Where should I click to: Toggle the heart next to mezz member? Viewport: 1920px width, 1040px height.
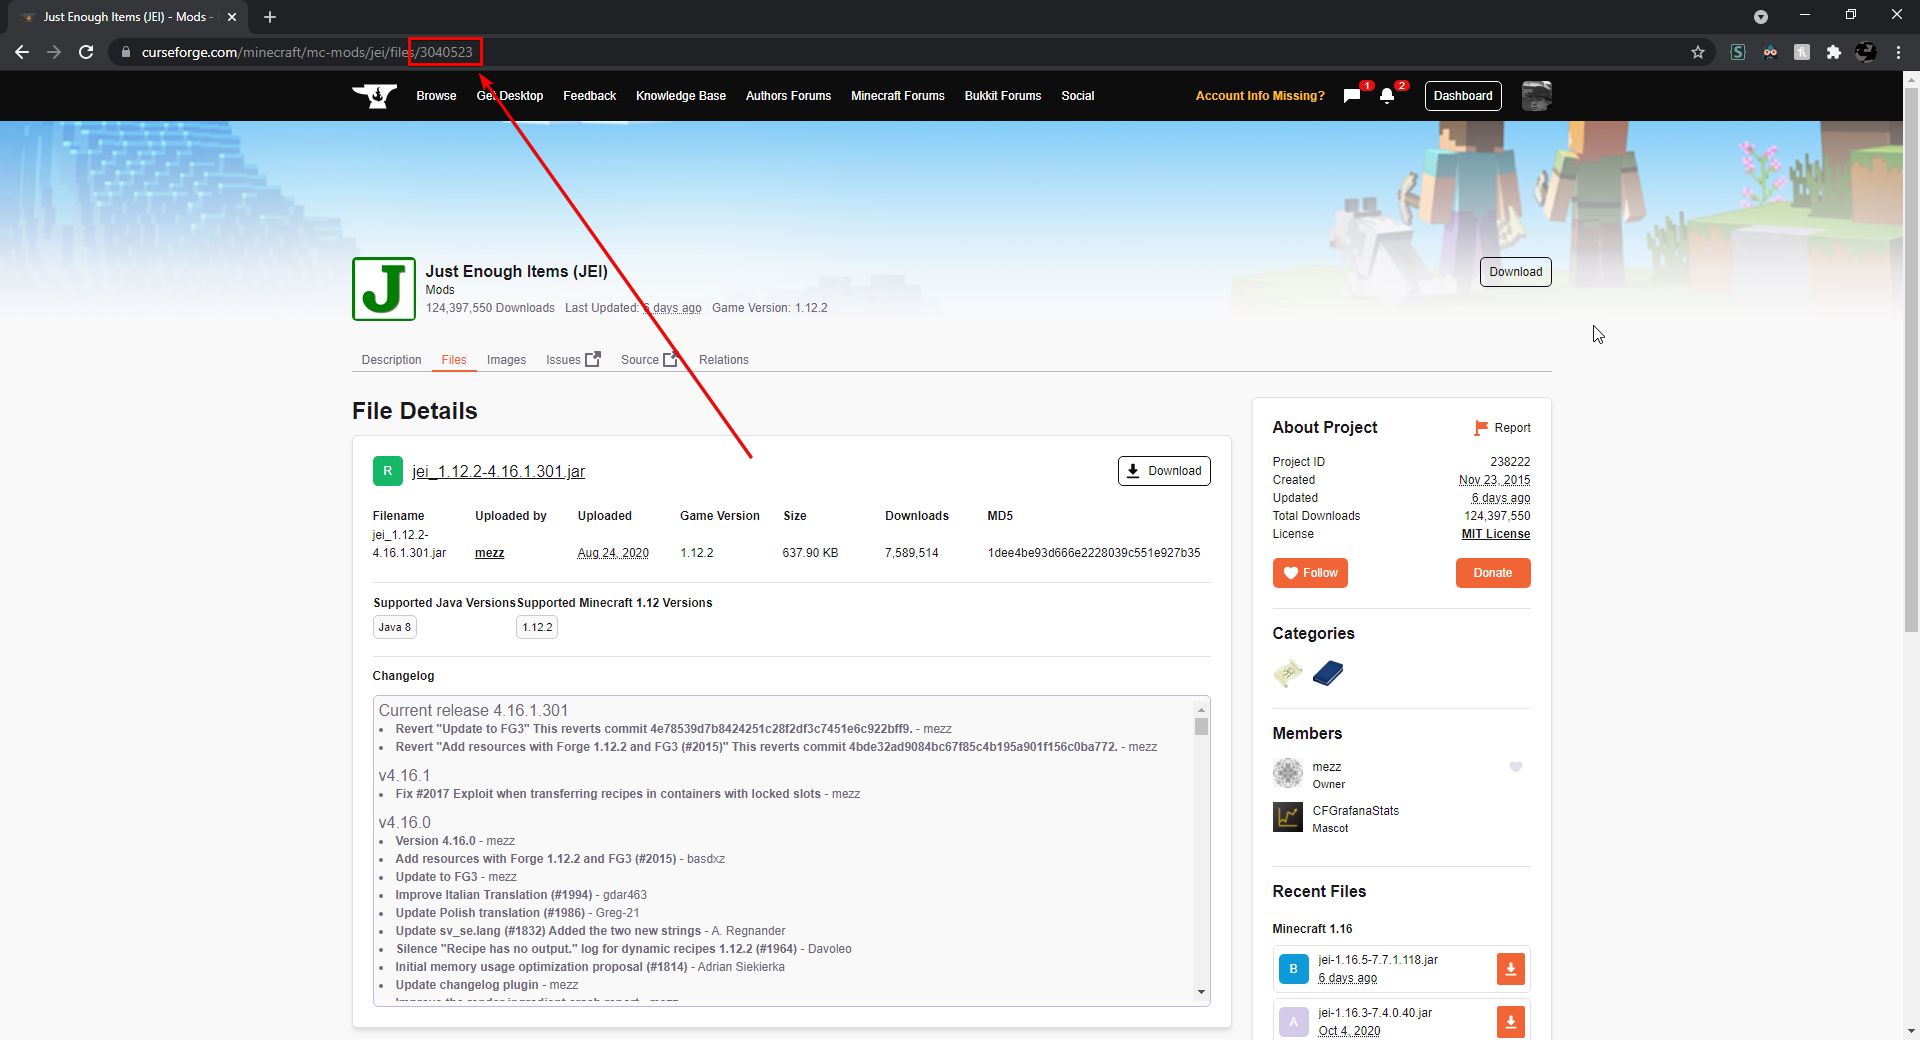(x=1516, y=767)
